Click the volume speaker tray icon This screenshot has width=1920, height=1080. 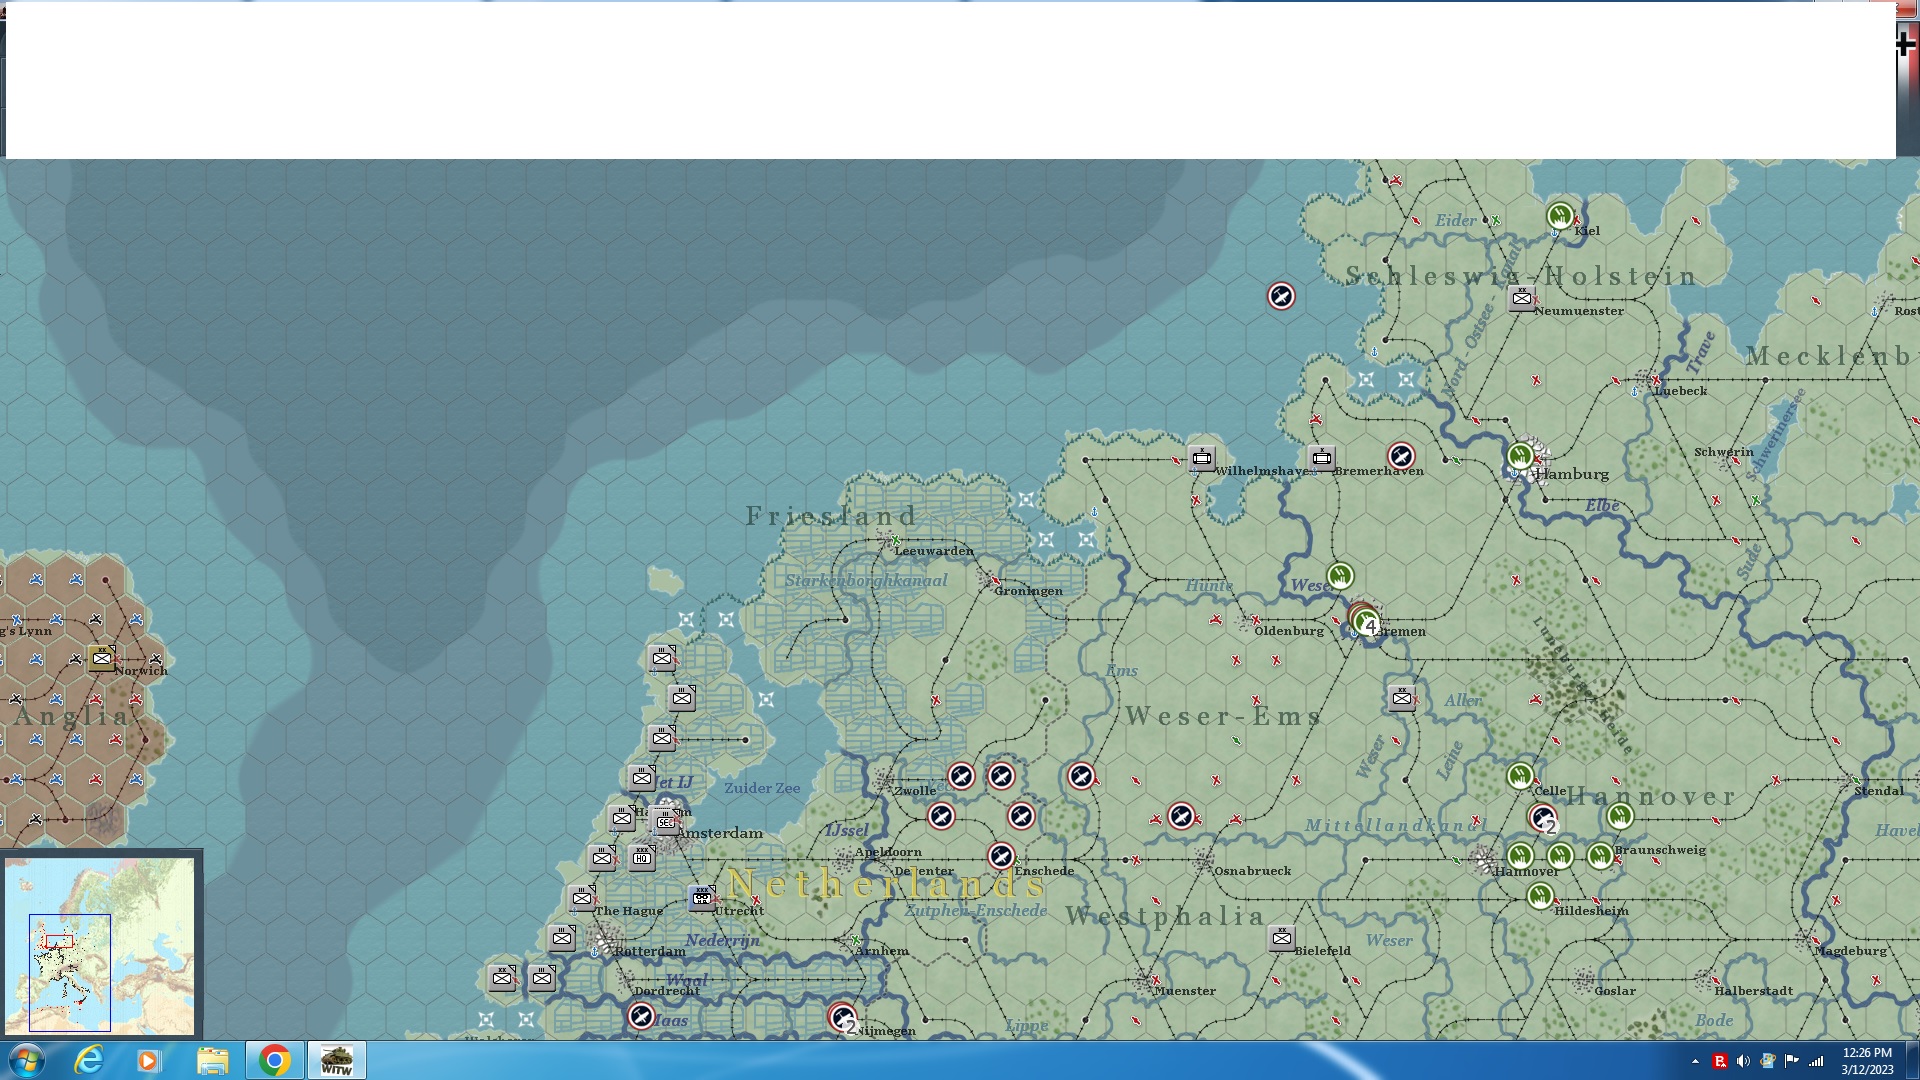1743,1061
